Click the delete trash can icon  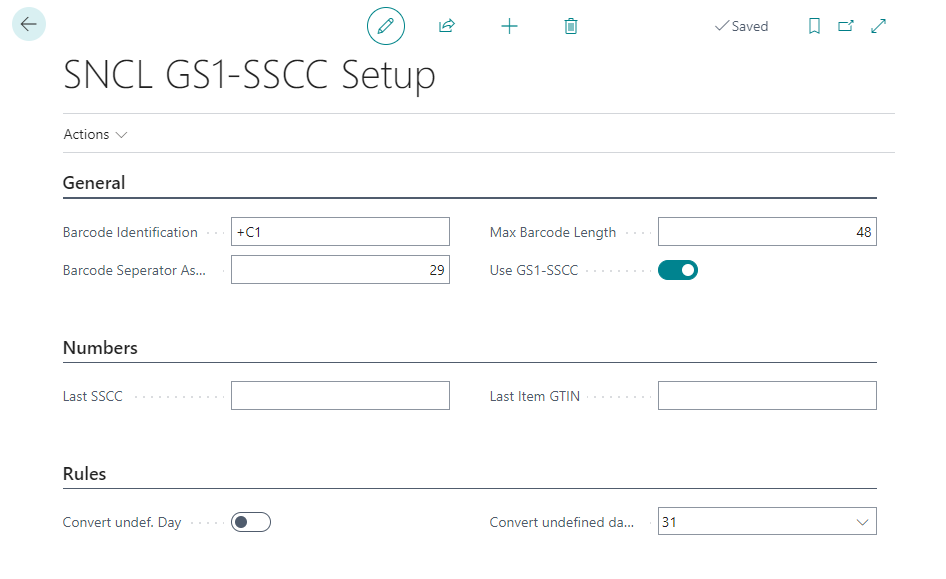point(571,26)
